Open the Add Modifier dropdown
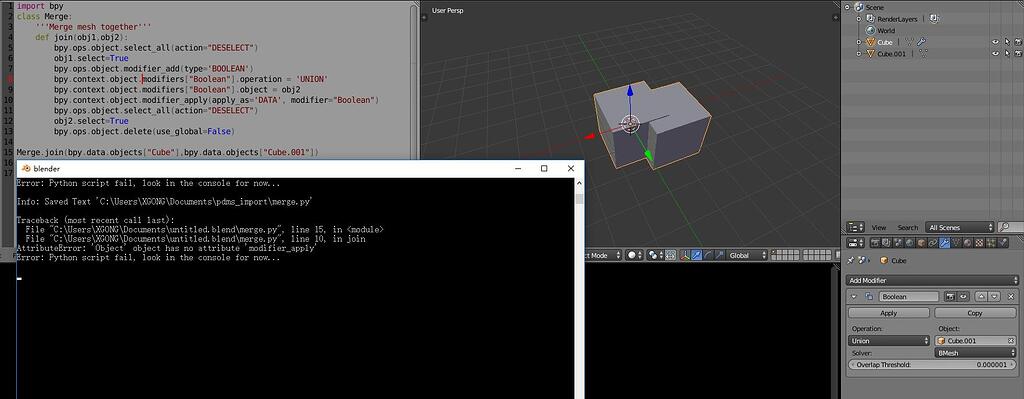This screenshot has height=399, width=1024. click(932, 280)
